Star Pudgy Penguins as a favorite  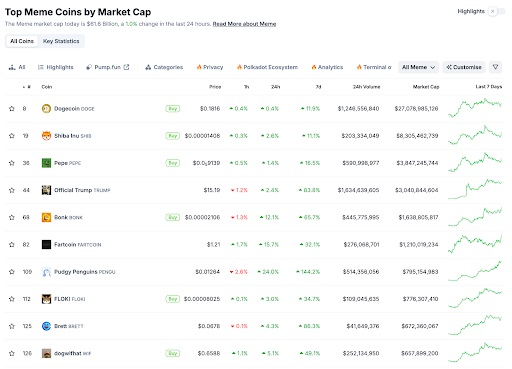12,272
